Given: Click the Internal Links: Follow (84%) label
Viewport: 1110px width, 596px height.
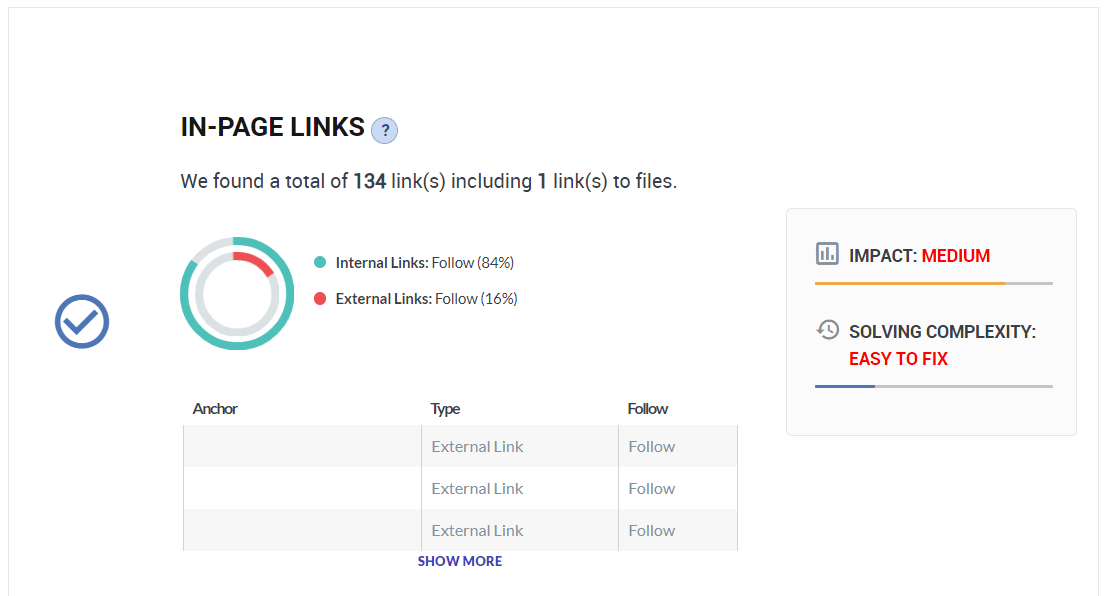Looking at the screenshot, I should 424,263.
